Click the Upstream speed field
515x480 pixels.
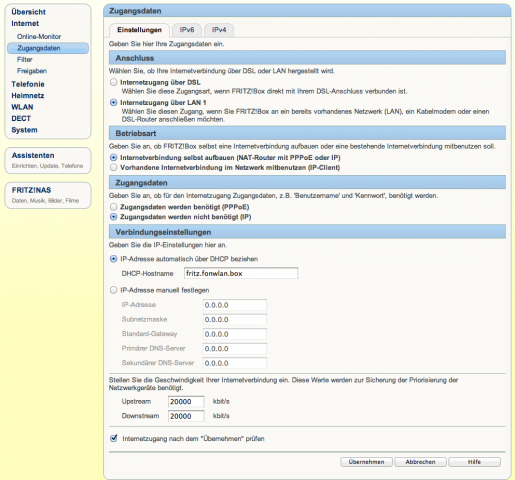tap(186, 402)
